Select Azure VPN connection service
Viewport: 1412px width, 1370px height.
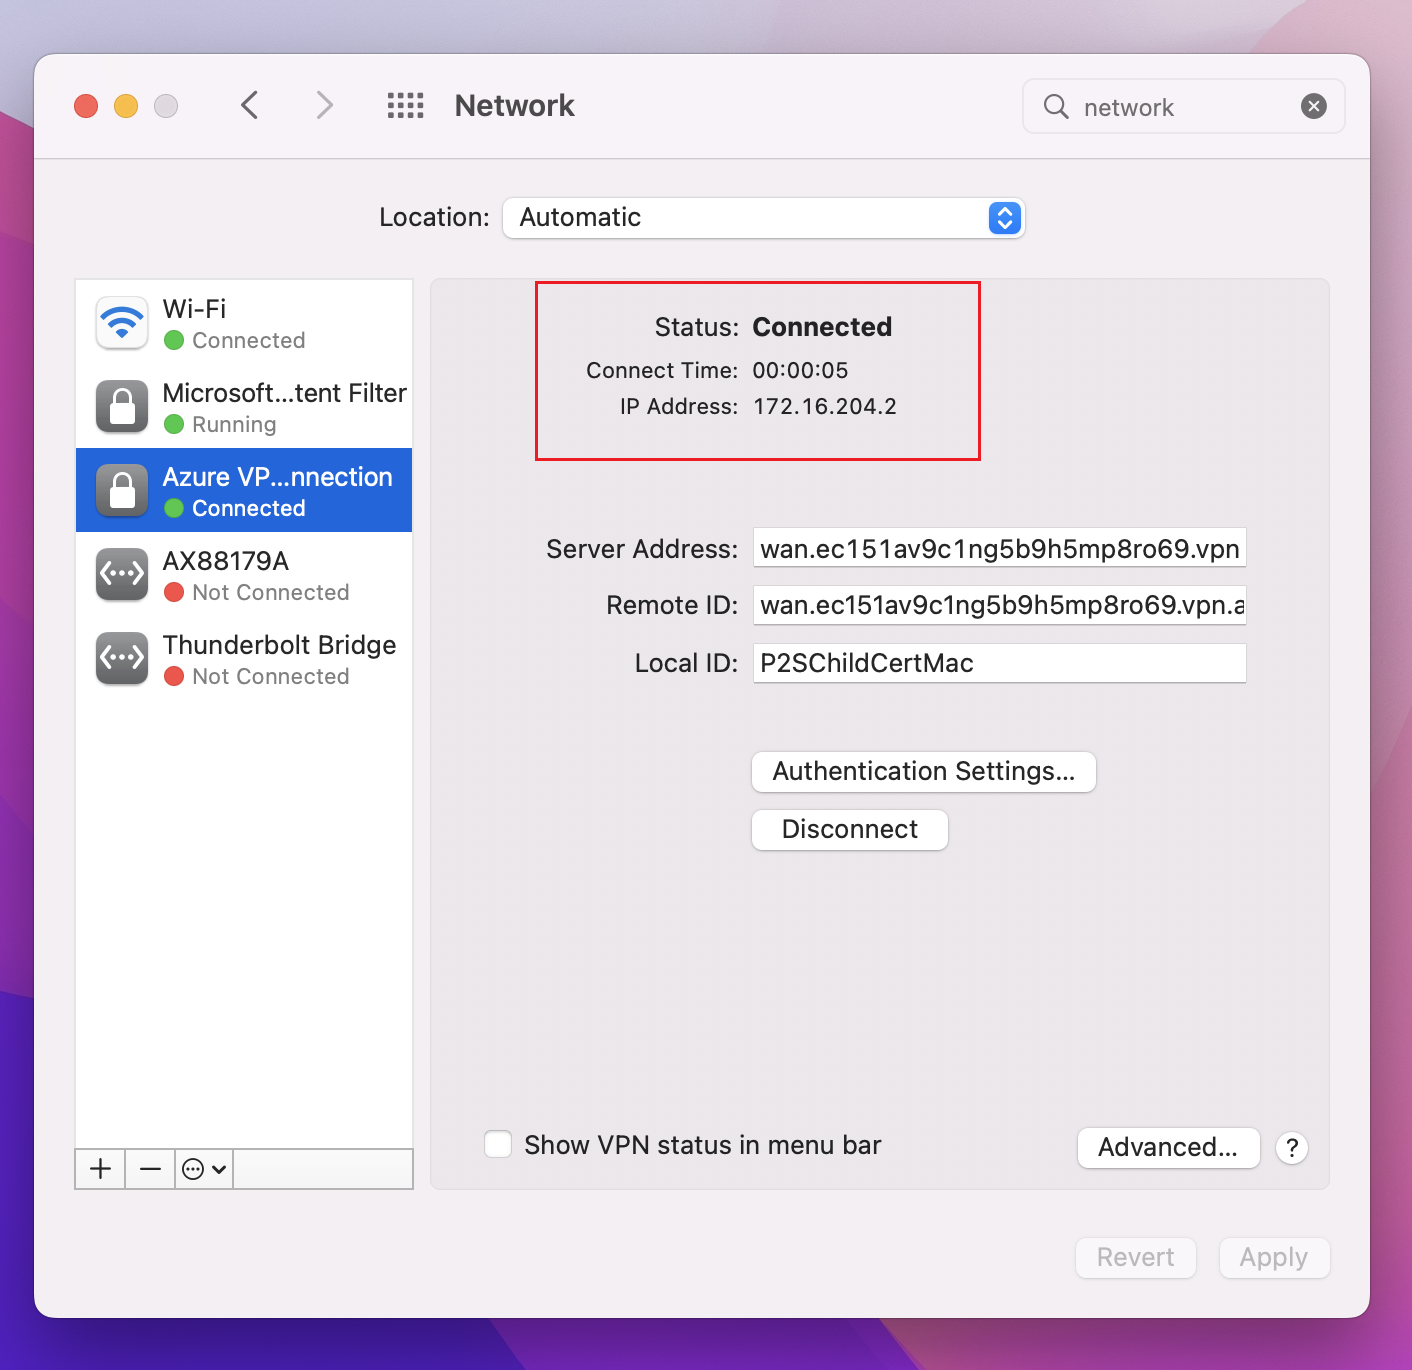[x=244, y=490]
